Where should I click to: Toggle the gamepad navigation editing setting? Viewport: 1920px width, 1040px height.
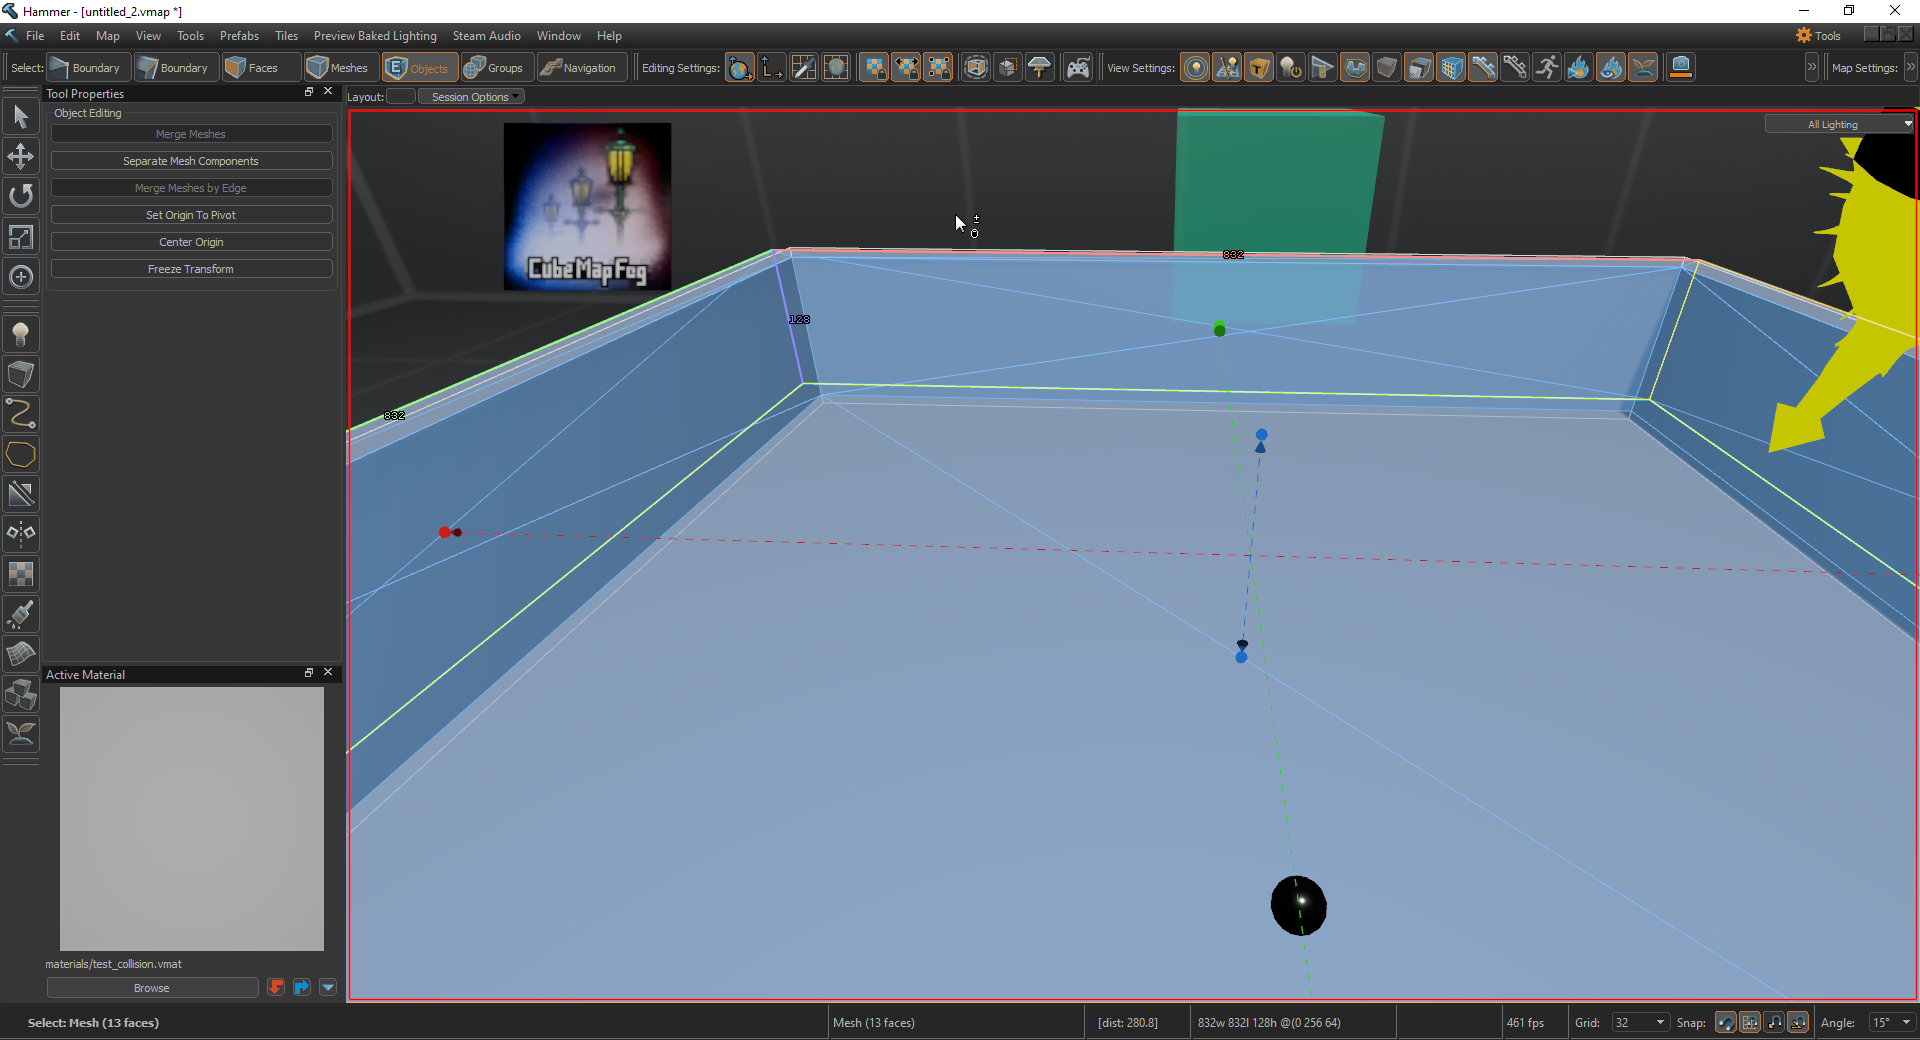coord(1080,67)
